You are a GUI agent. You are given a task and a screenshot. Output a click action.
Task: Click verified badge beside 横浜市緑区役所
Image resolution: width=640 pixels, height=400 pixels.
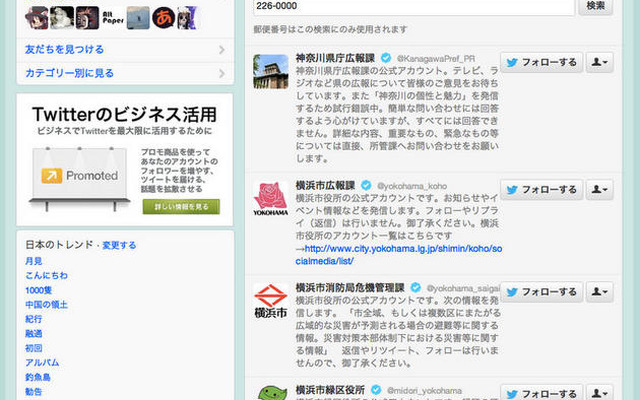376,390
